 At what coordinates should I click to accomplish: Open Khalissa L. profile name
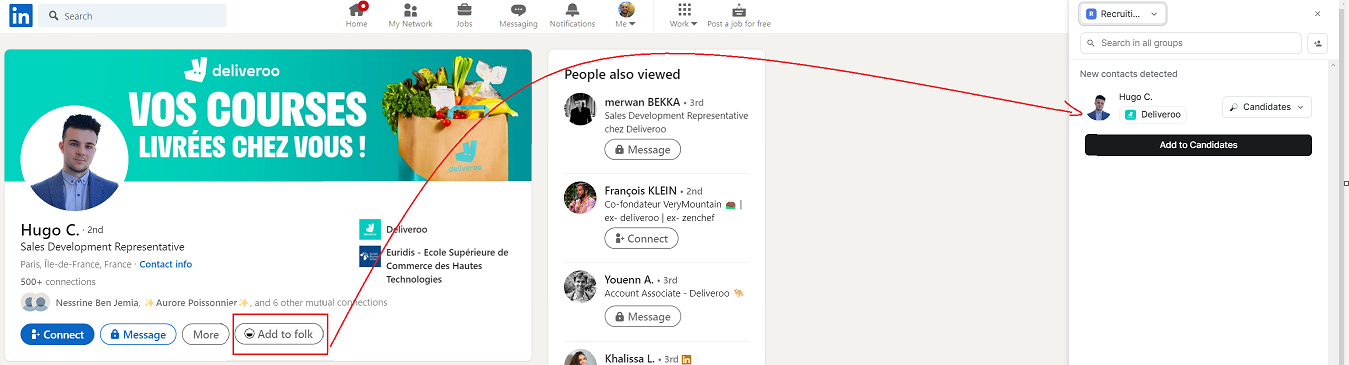[630, 358]
